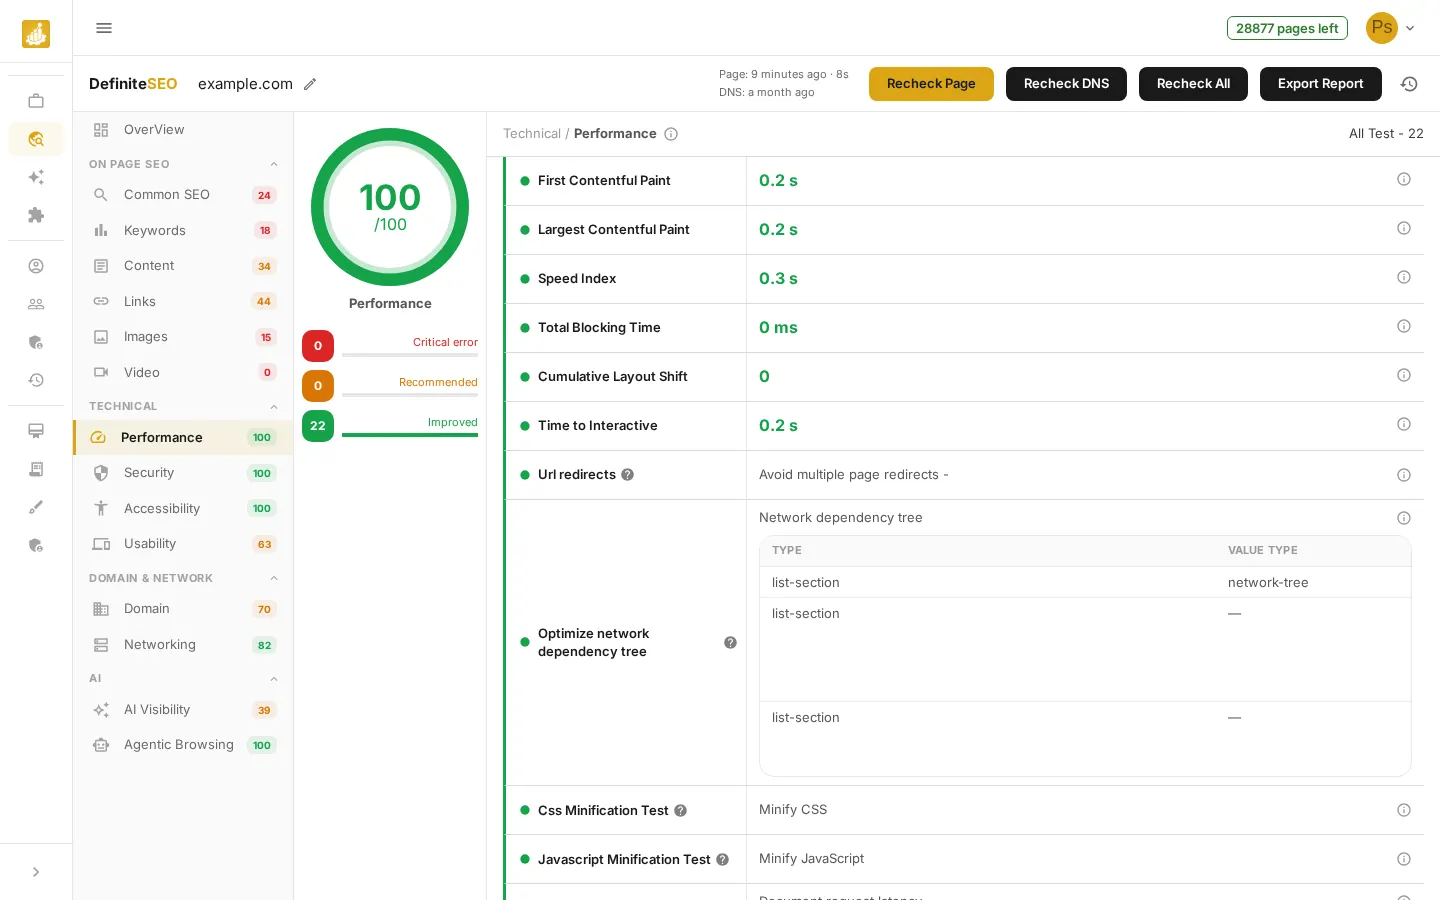
Task: Open the OverView menu item
Action: 183,130
